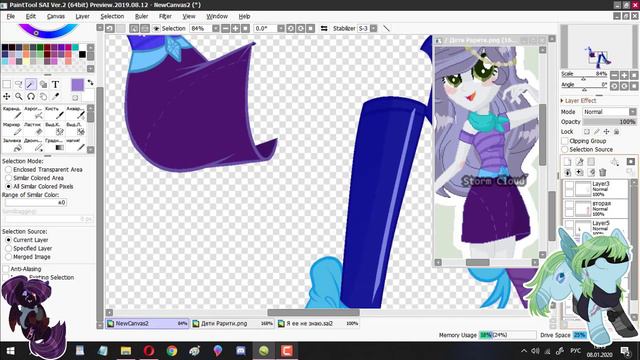Screen dimensions: 640x360
Task: Toggle lock move icon for layer
Action: 607,132
